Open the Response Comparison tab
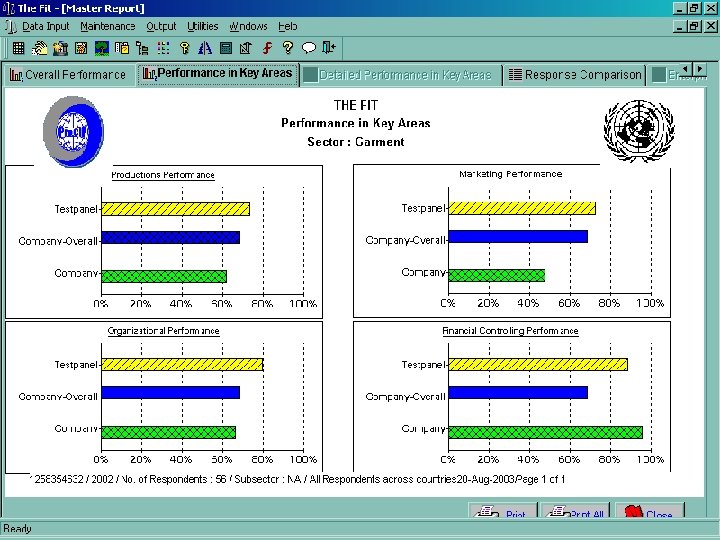Image resolution: width=720 pixels, height=540 pixels. coord(575,75)
